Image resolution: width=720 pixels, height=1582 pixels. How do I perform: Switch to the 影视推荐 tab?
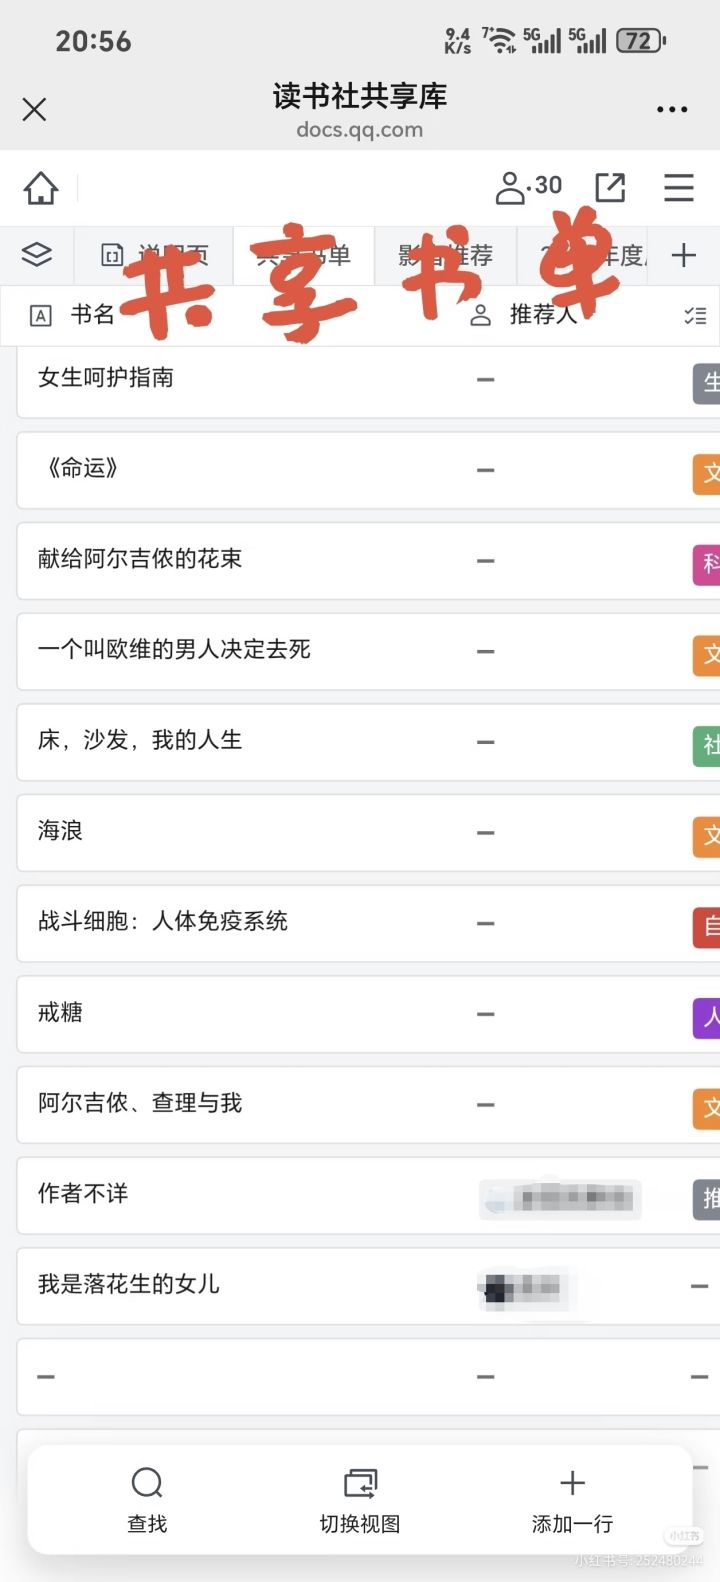click(x=446, y=255)
